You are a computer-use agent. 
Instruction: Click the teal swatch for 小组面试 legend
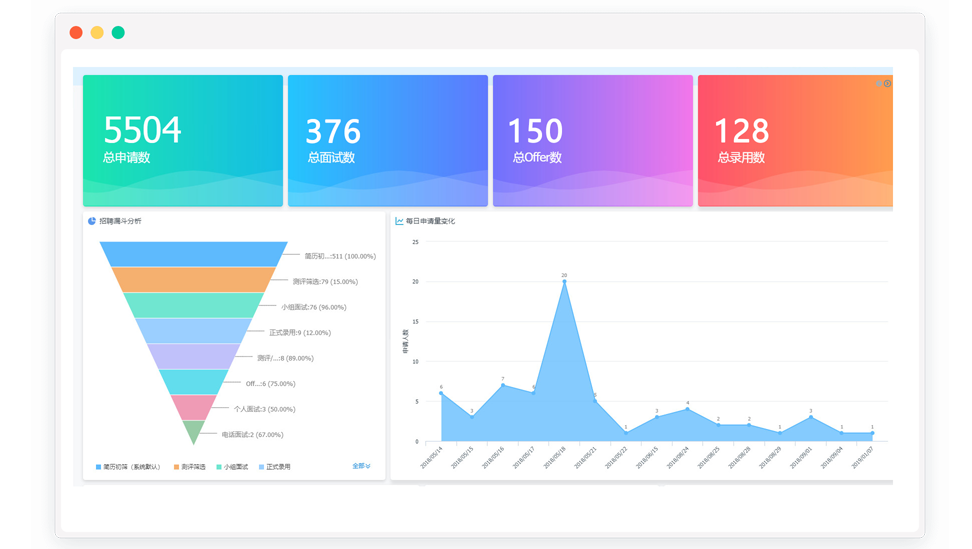pyautogui.click(x=219, y=467)
